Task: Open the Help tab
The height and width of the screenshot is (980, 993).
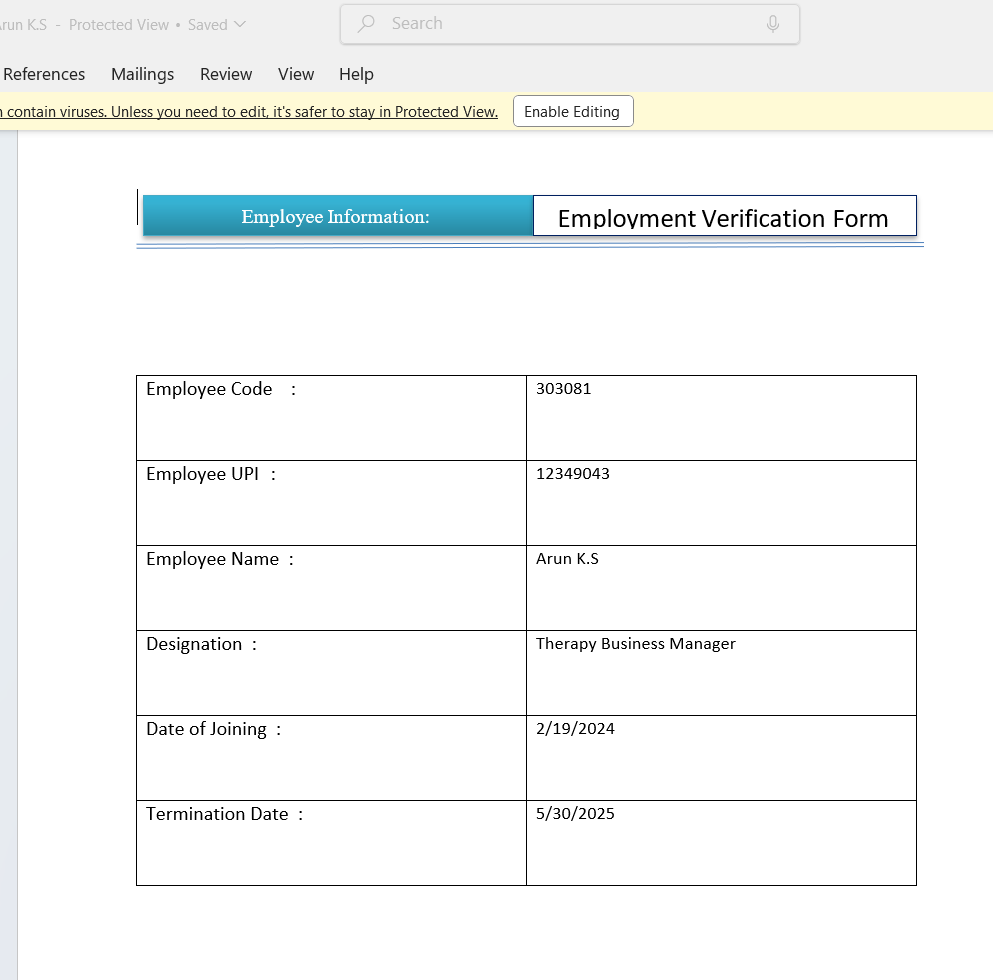Action: click(x=356, y=74)
